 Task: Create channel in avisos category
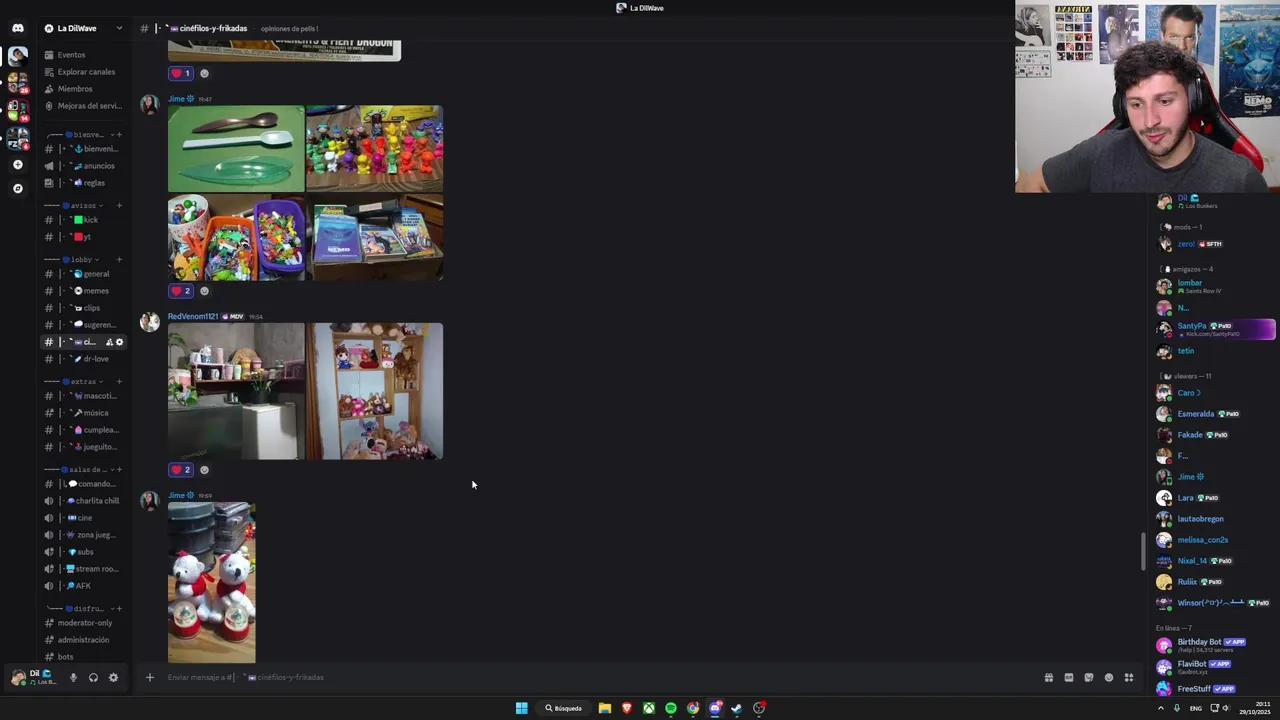coord(119,205)
